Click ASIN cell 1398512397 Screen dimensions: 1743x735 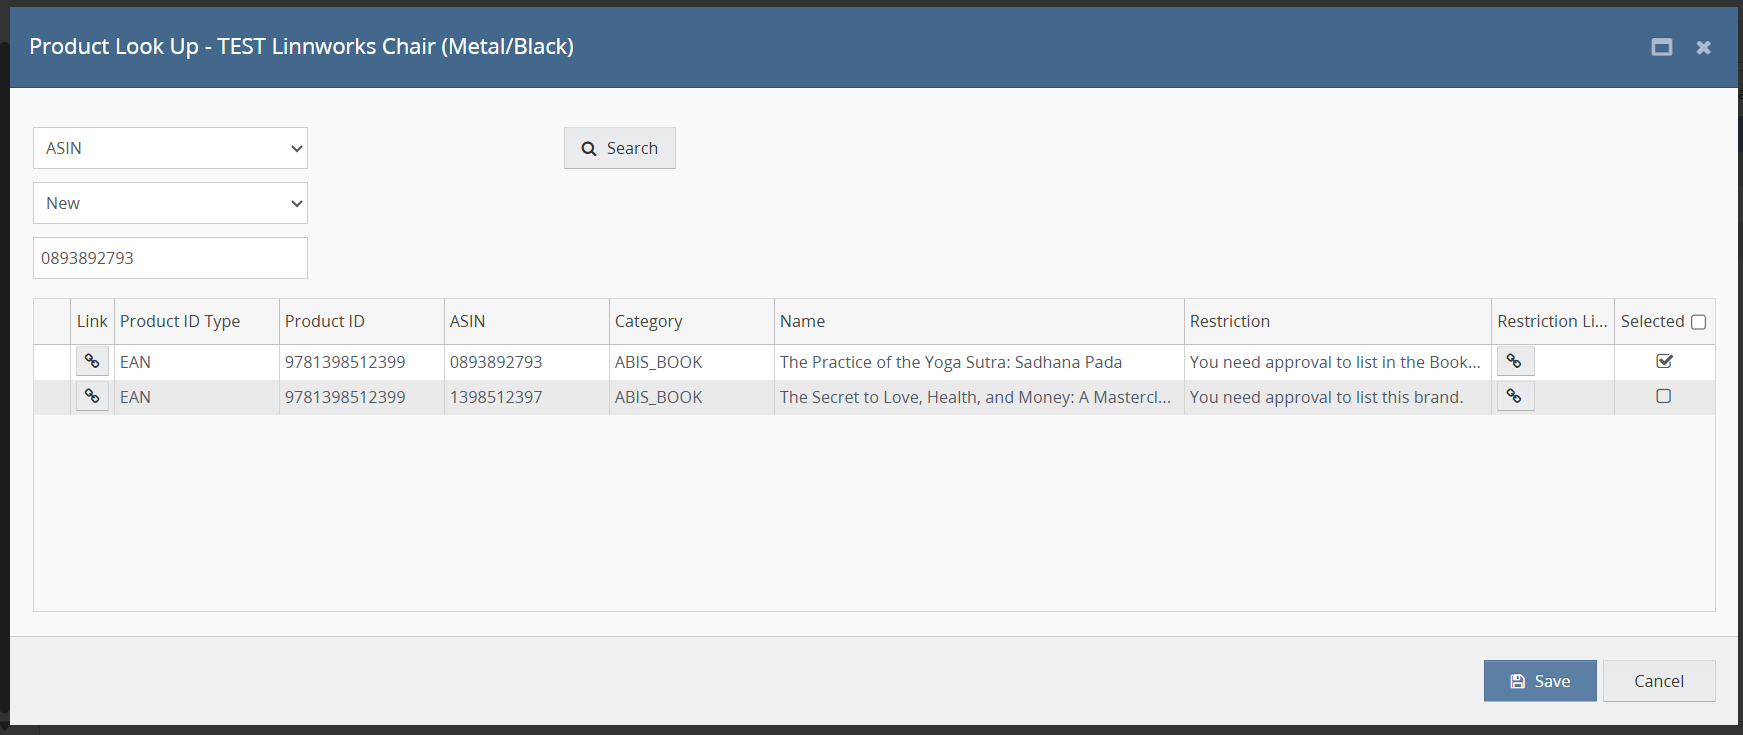tap(527, 397)
